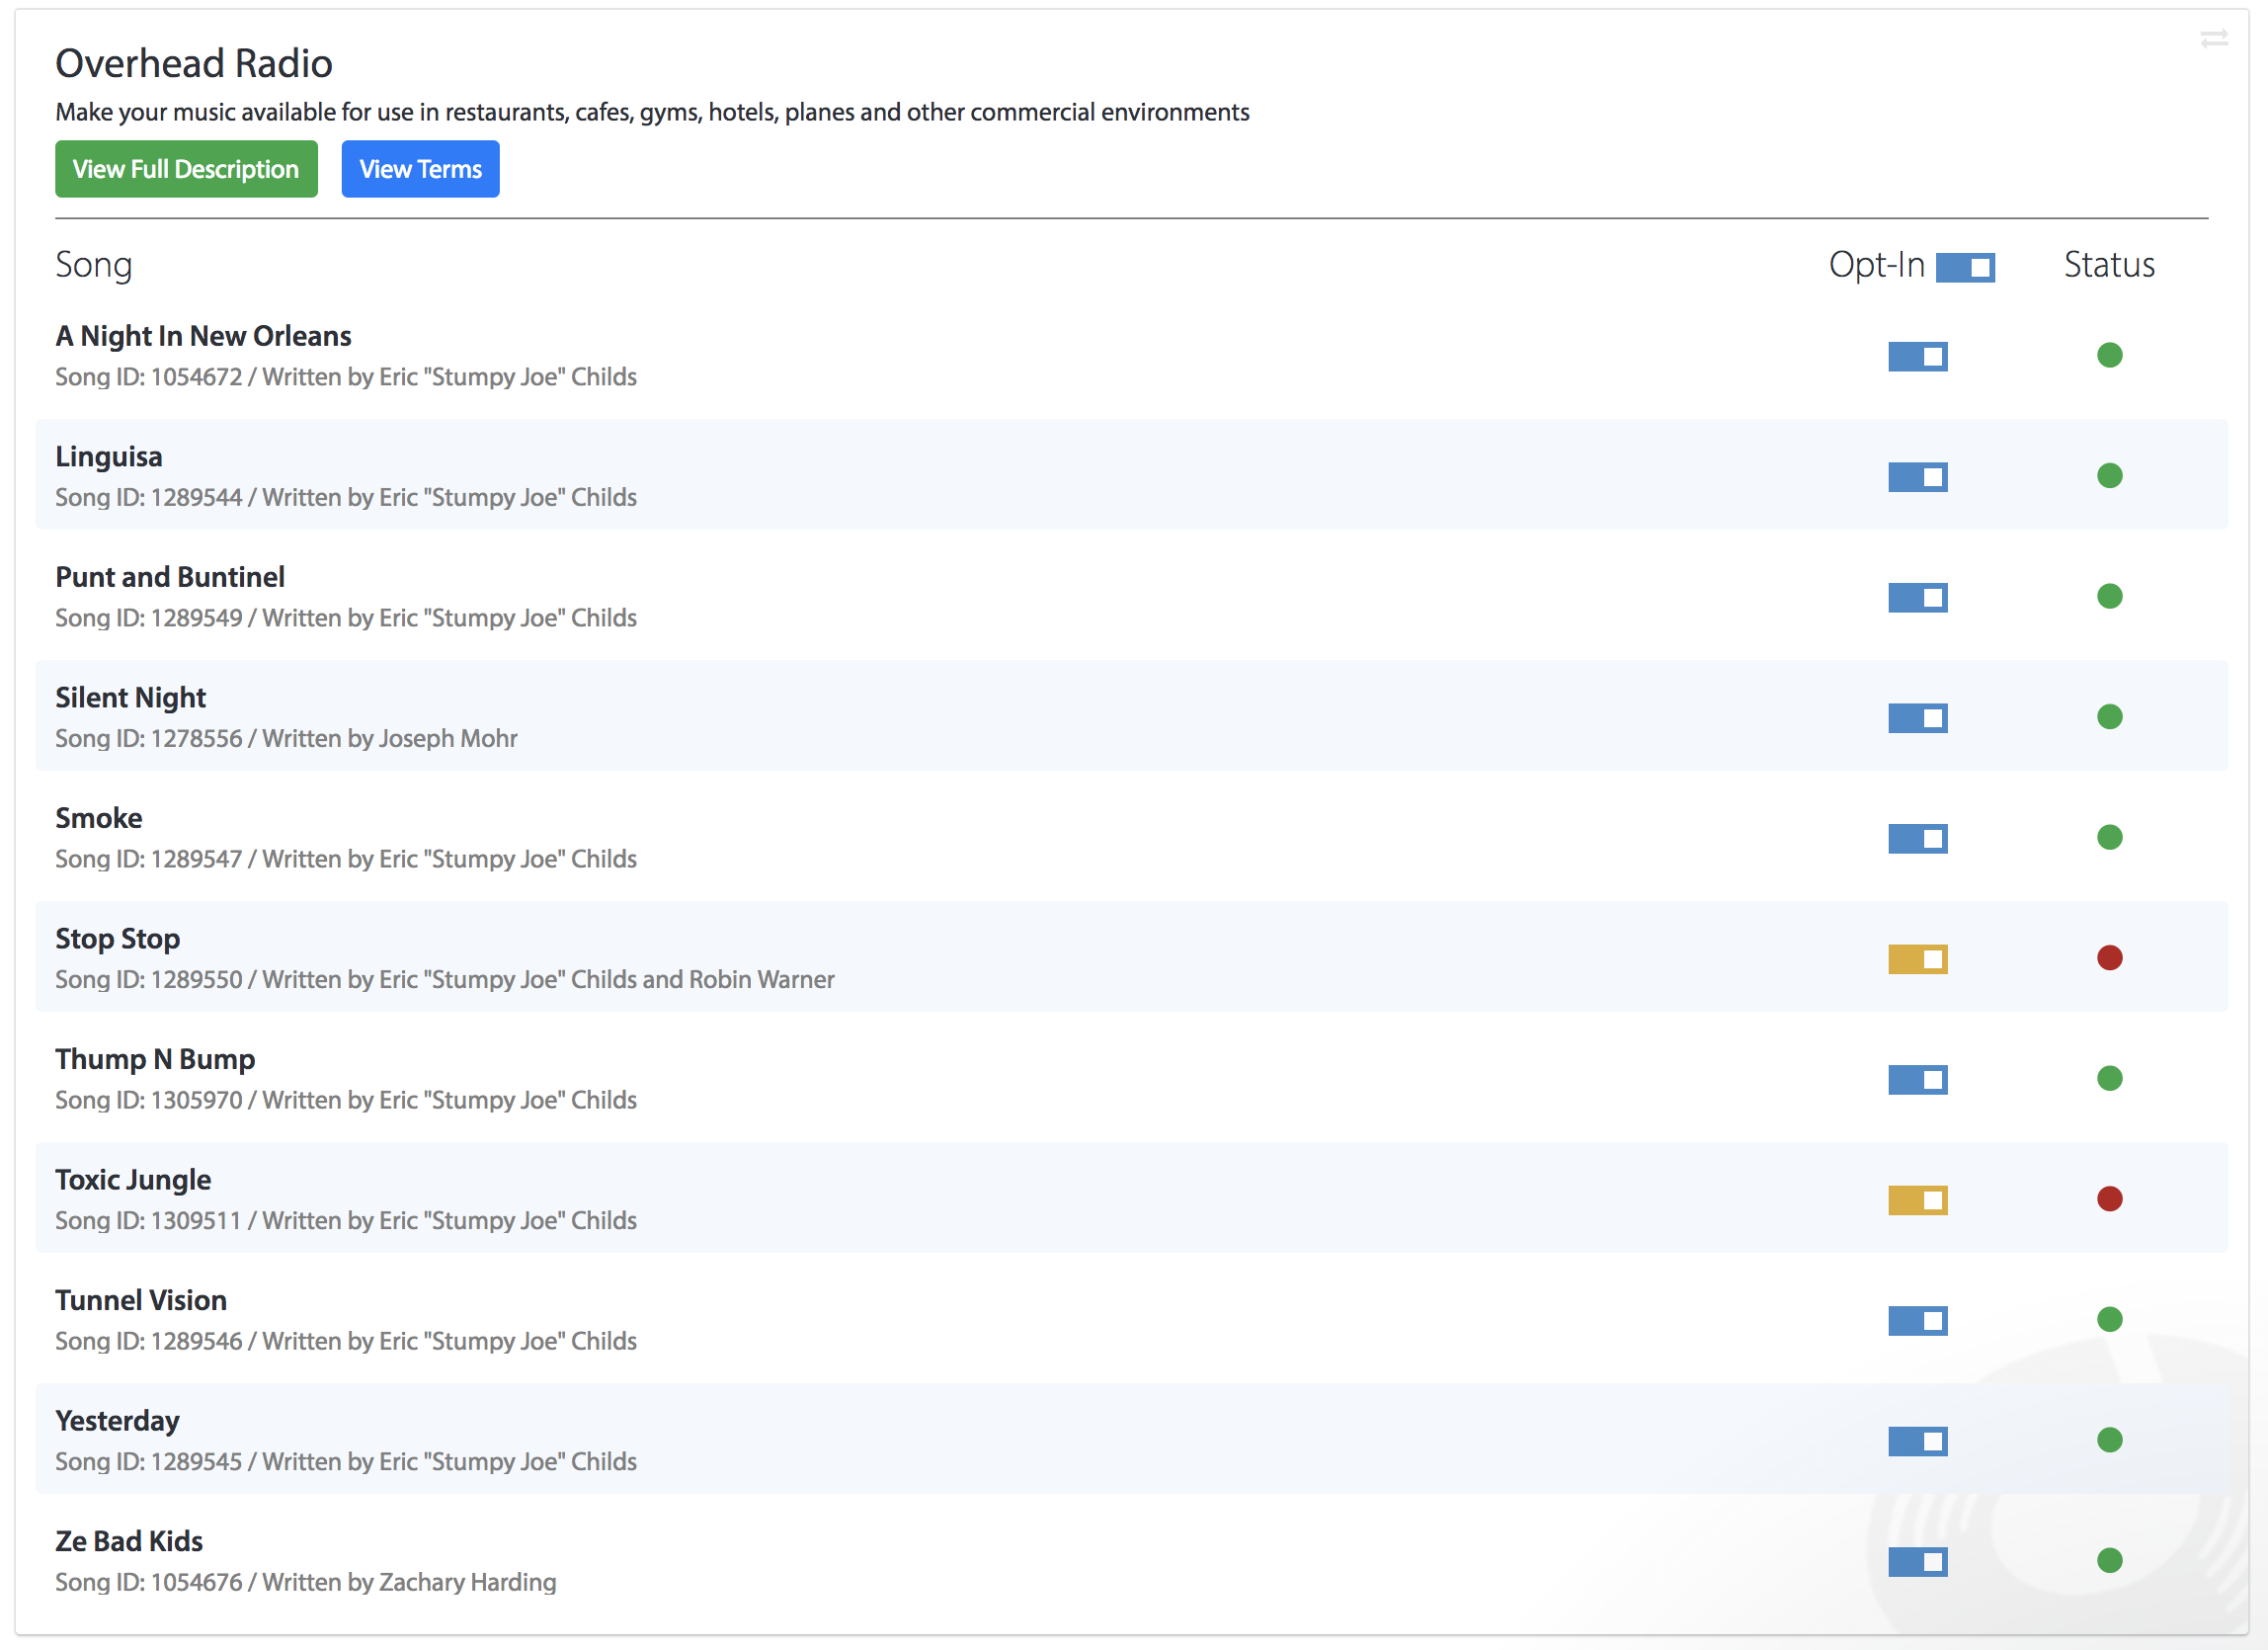Click red status dot for Stop Stop
This screenshot has width=2268, height=1650.
(2109, 957)
